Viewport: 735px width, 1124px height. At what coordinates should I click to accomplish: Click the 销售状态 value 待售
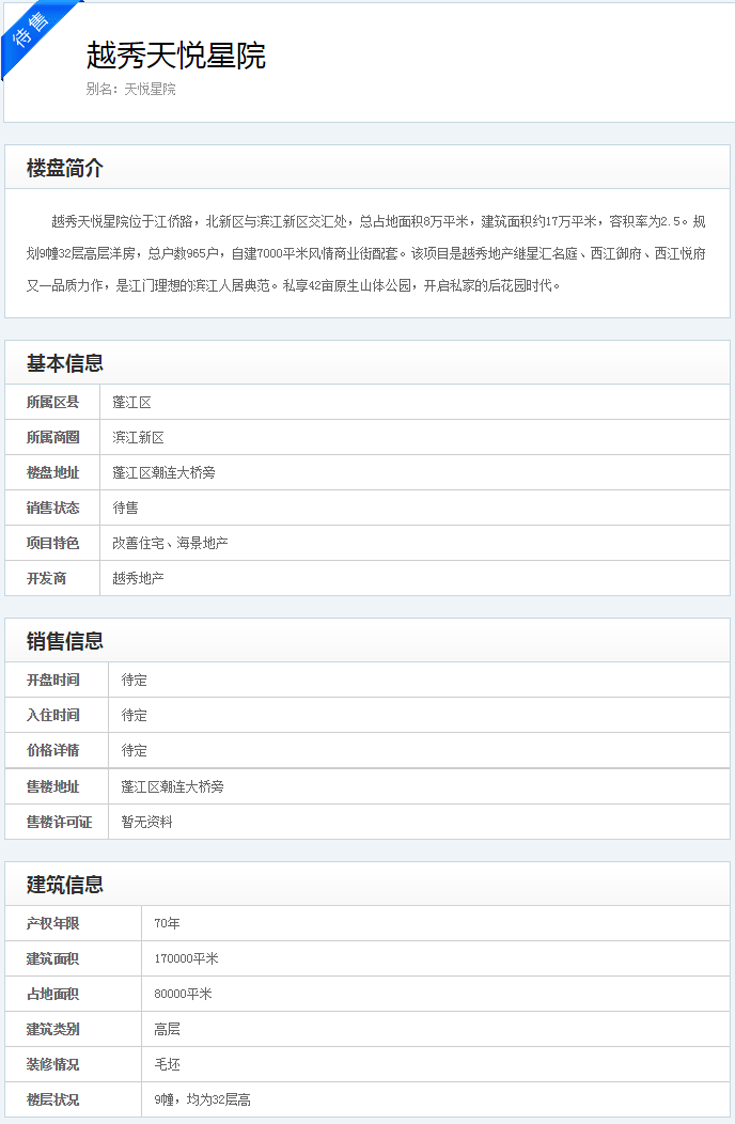[x=125, y=508]
